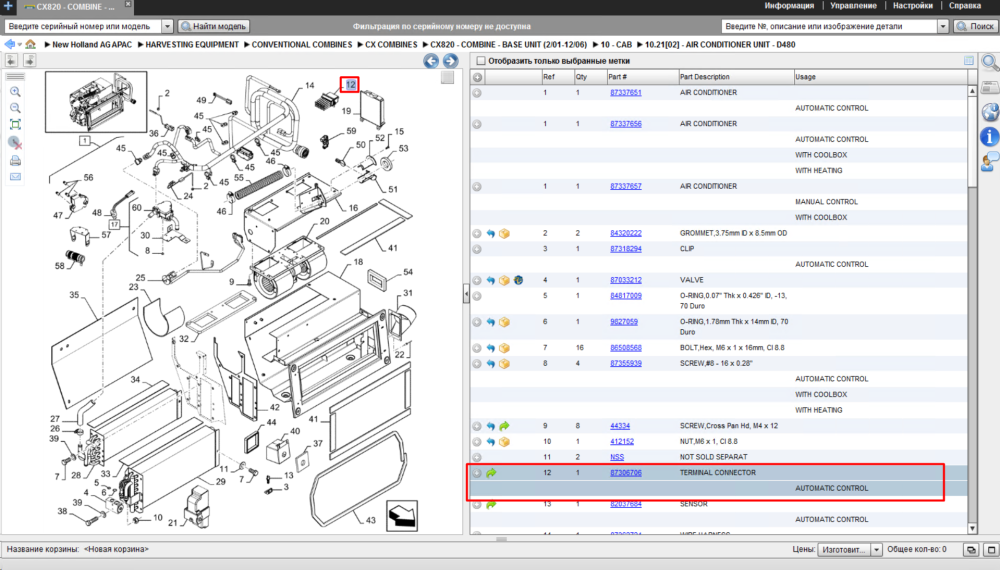The width and height of the screenshot is (1000, 570).
Task: Click supersession arrow icon for GROMMET row
Action: coord(490,233)
